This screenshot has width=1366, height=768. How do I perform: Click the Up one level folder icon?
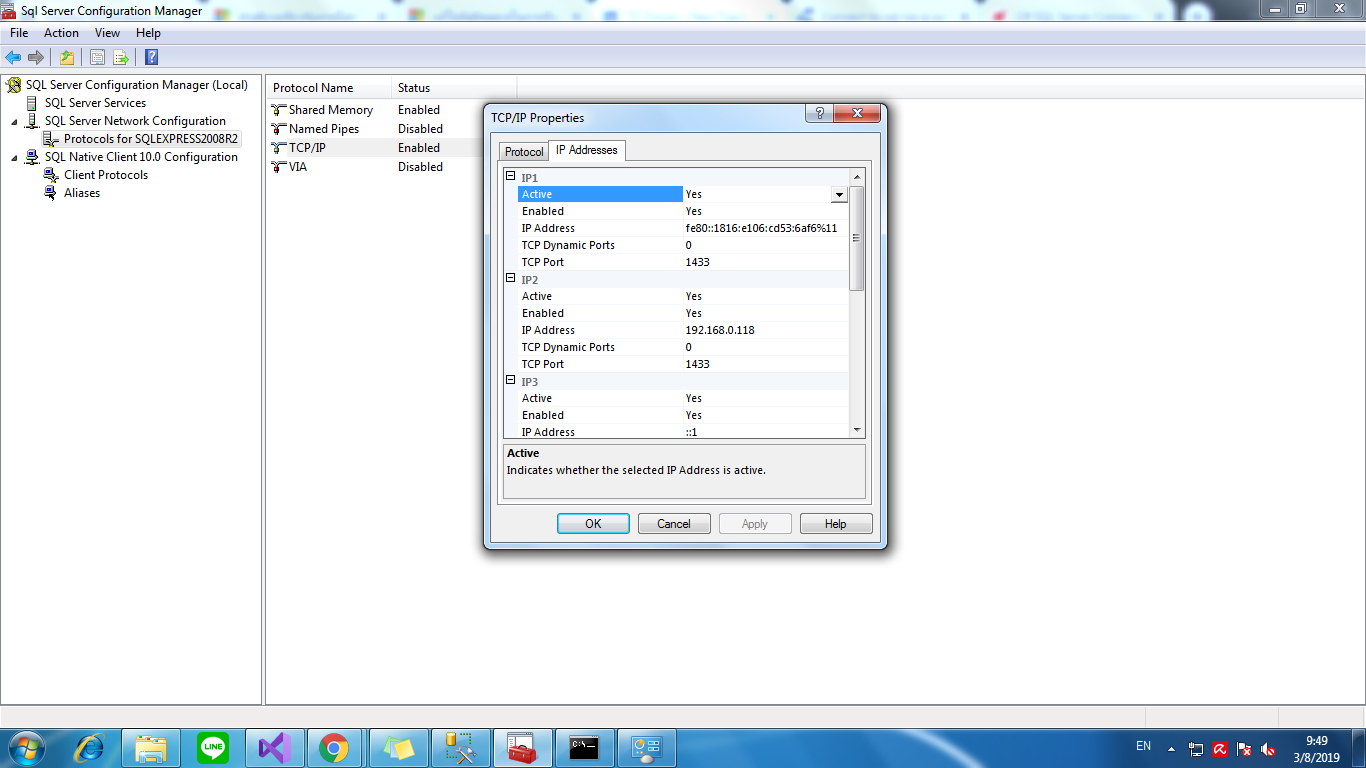click(x=67, y=57)
